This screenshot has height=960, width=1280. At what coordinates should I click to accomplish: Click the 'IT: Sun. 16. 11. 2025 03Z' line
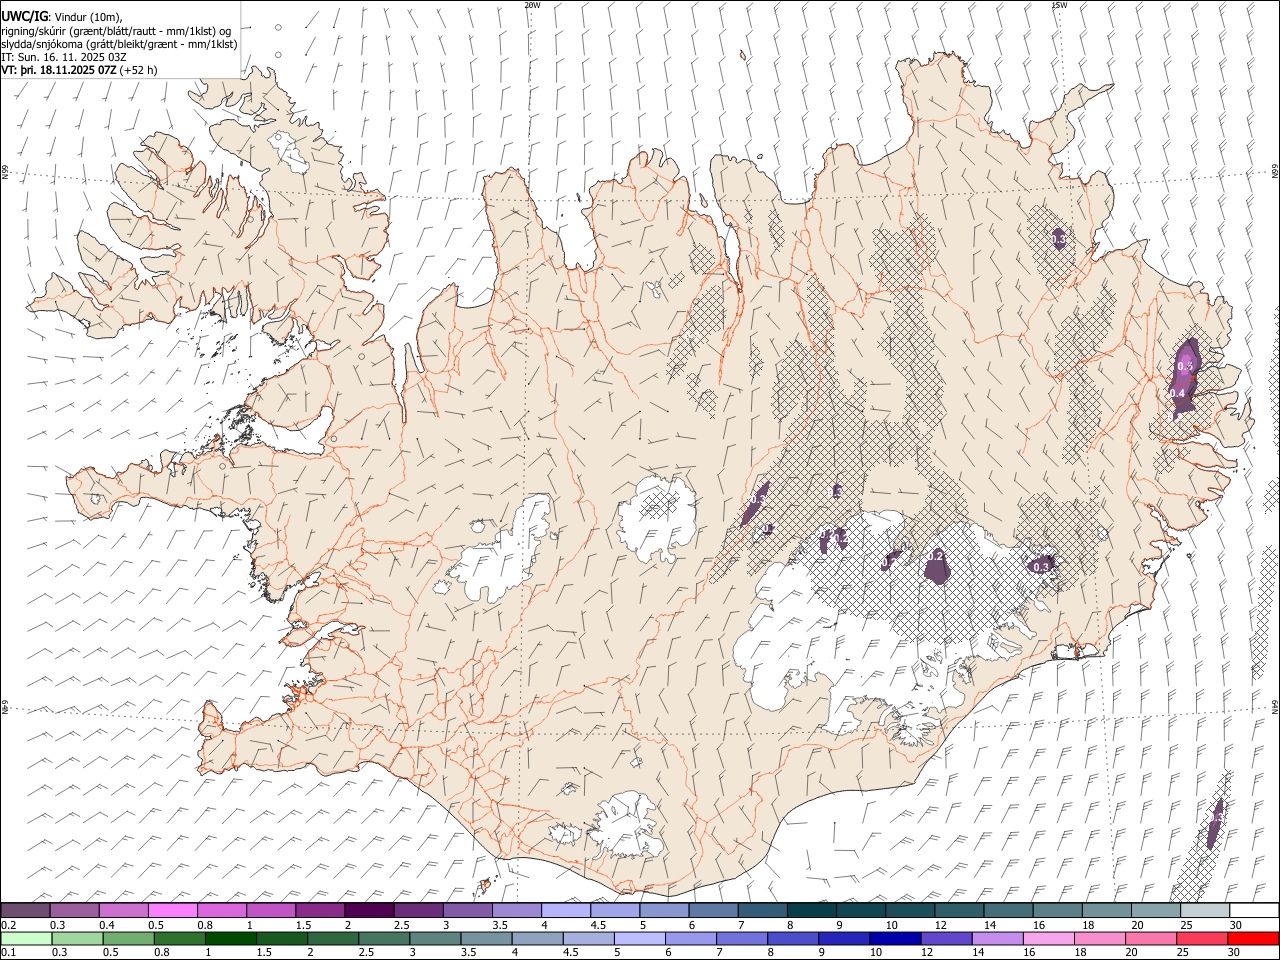pos(64,58)
